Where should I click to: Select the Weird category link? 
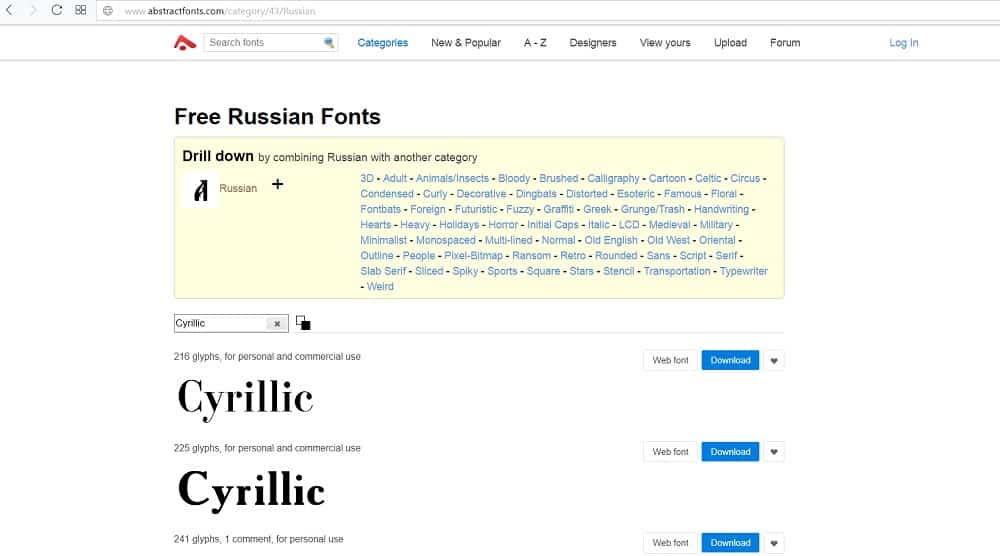point(380,286)
